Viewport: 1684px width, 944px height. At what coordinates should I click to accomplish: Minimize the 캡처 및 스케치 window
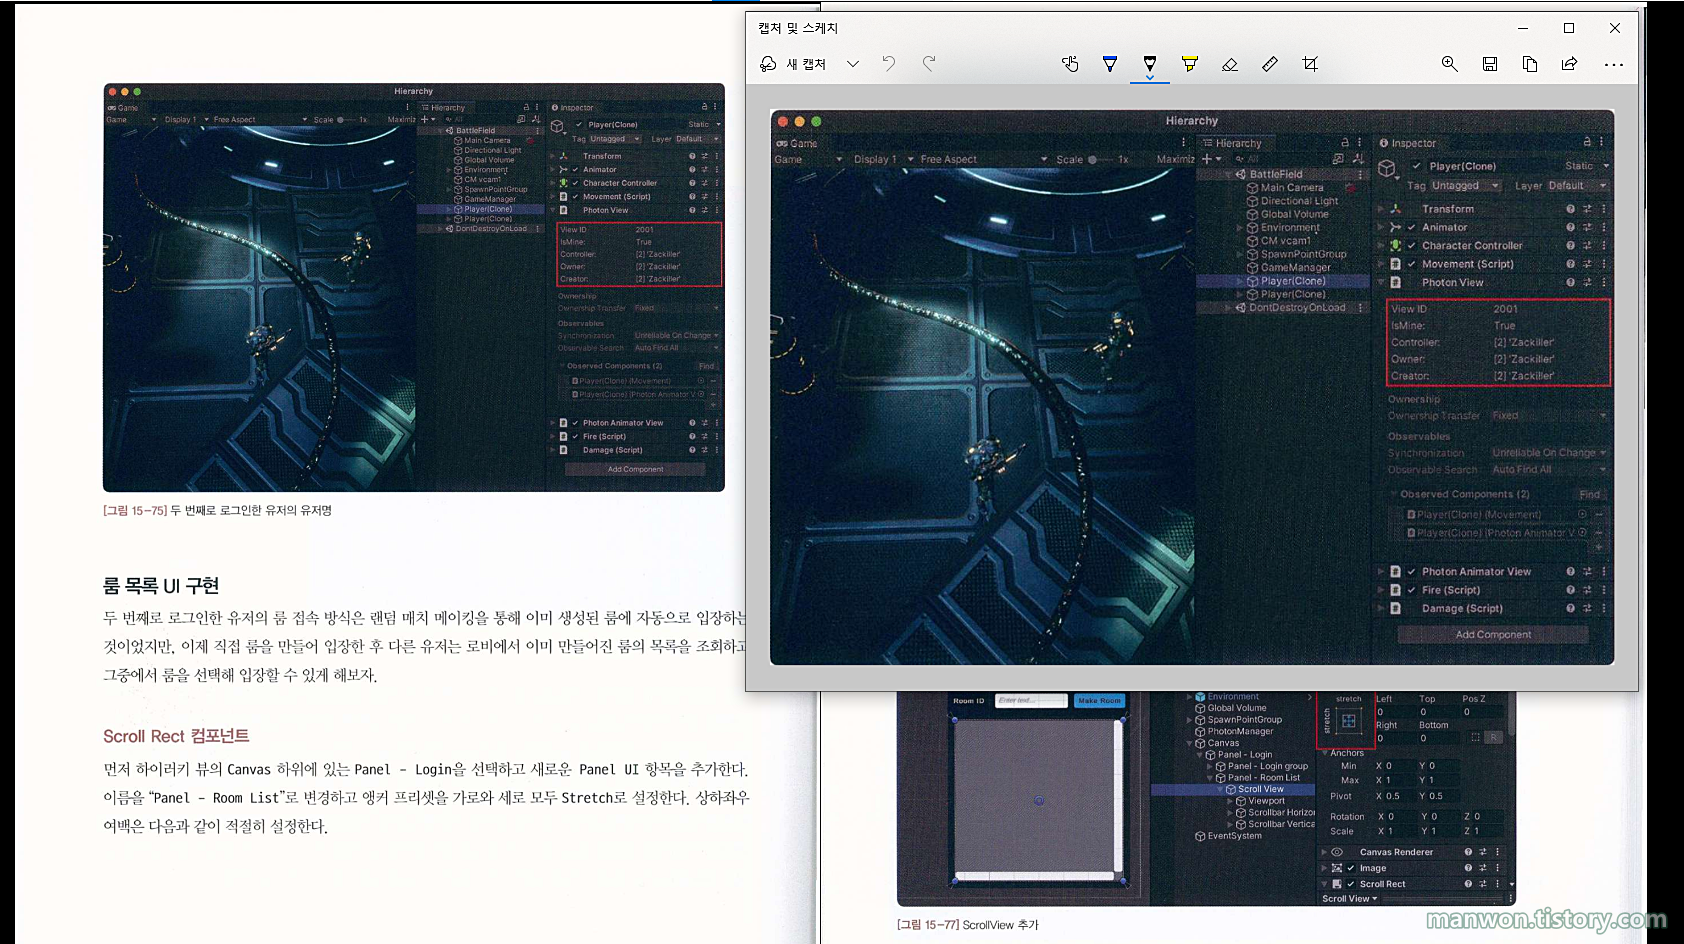click(1523, 28)
